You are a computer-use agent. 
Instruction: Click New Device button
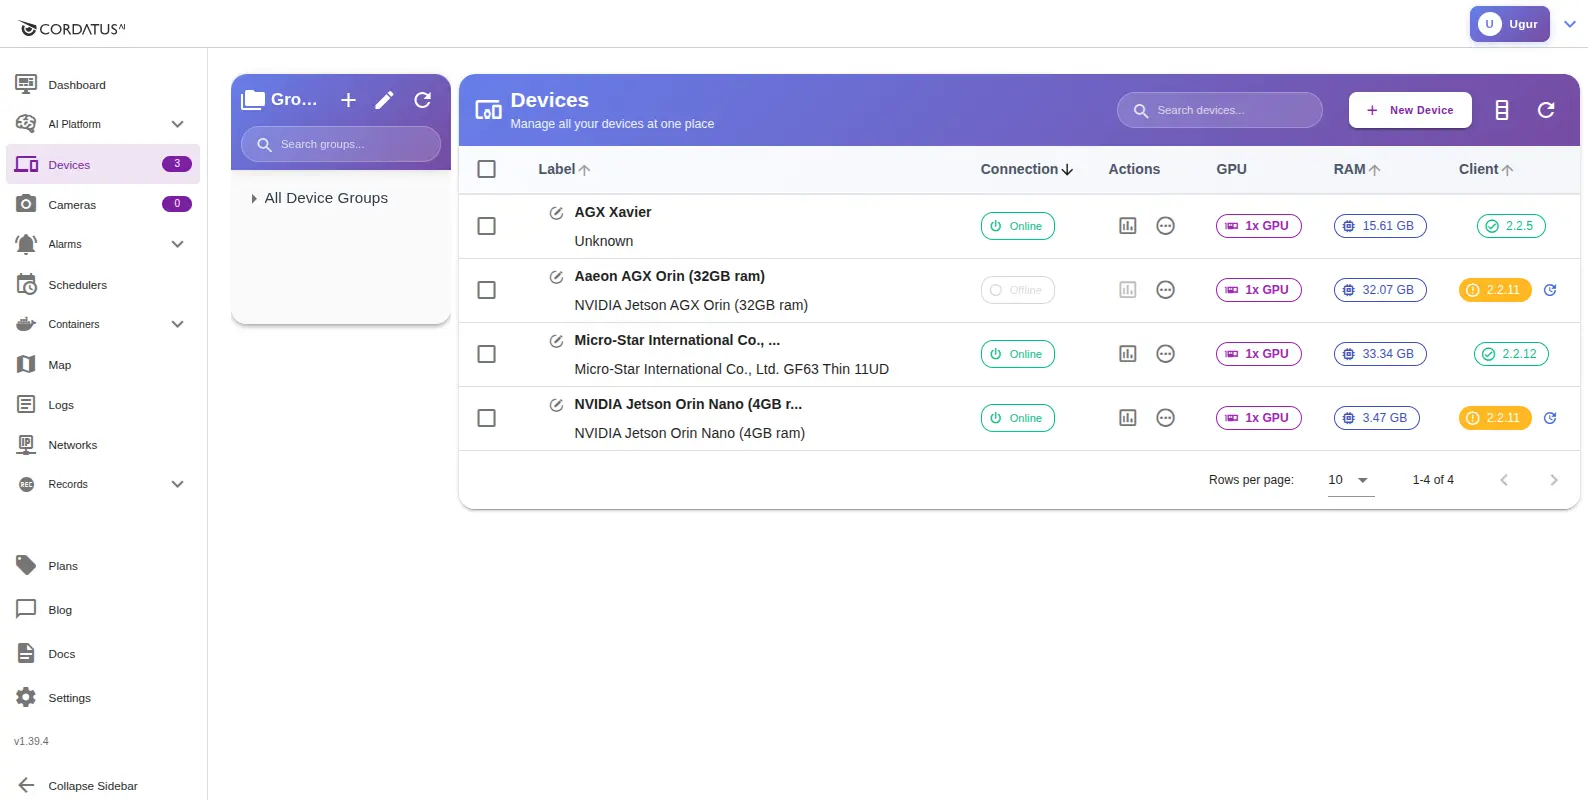[1410, 110]
